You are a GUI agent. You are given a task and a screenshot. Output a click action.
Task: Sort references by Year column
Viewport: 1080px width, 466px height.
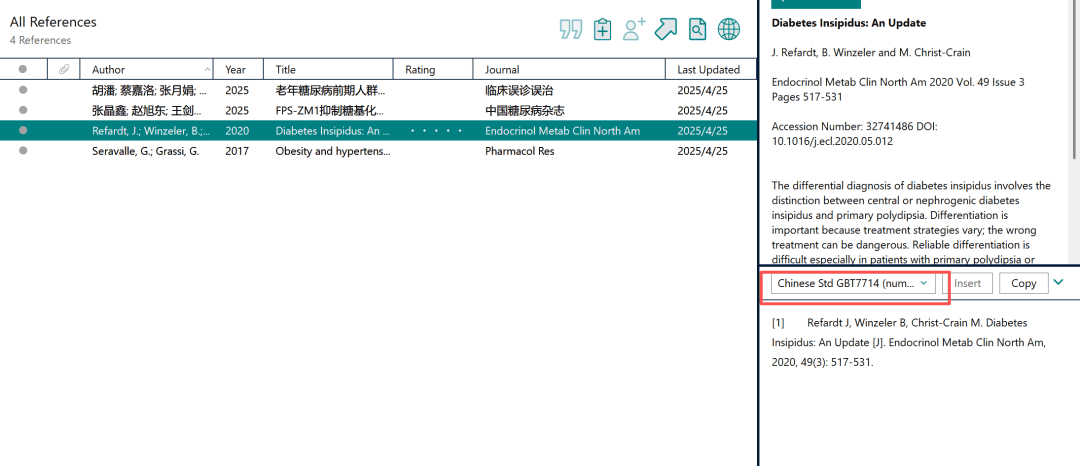click(239, 70)
